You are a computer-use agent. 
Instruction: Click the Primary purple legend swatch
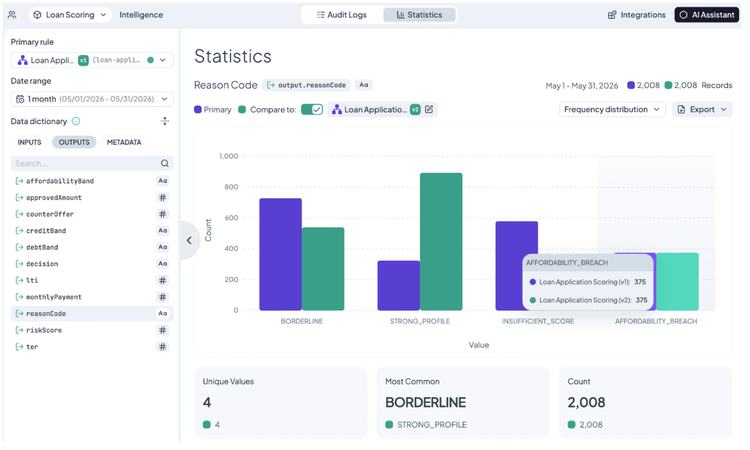coord(198,110)
